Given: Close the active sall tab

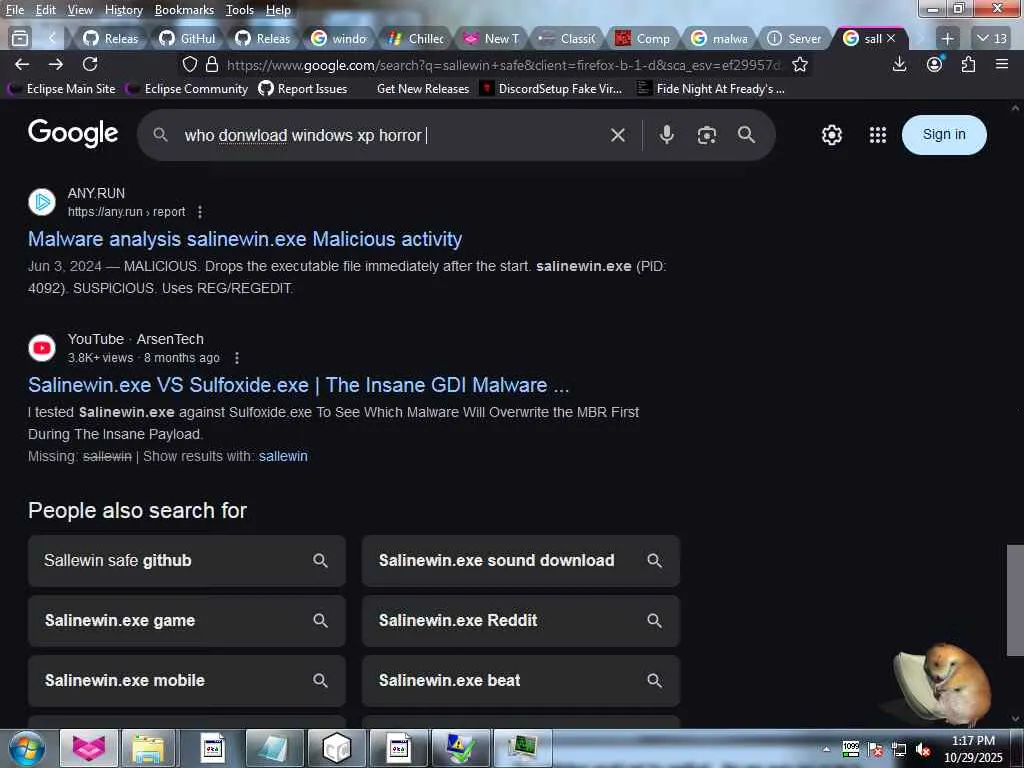Looking at the screenshot, I should [x=891, y=39].
